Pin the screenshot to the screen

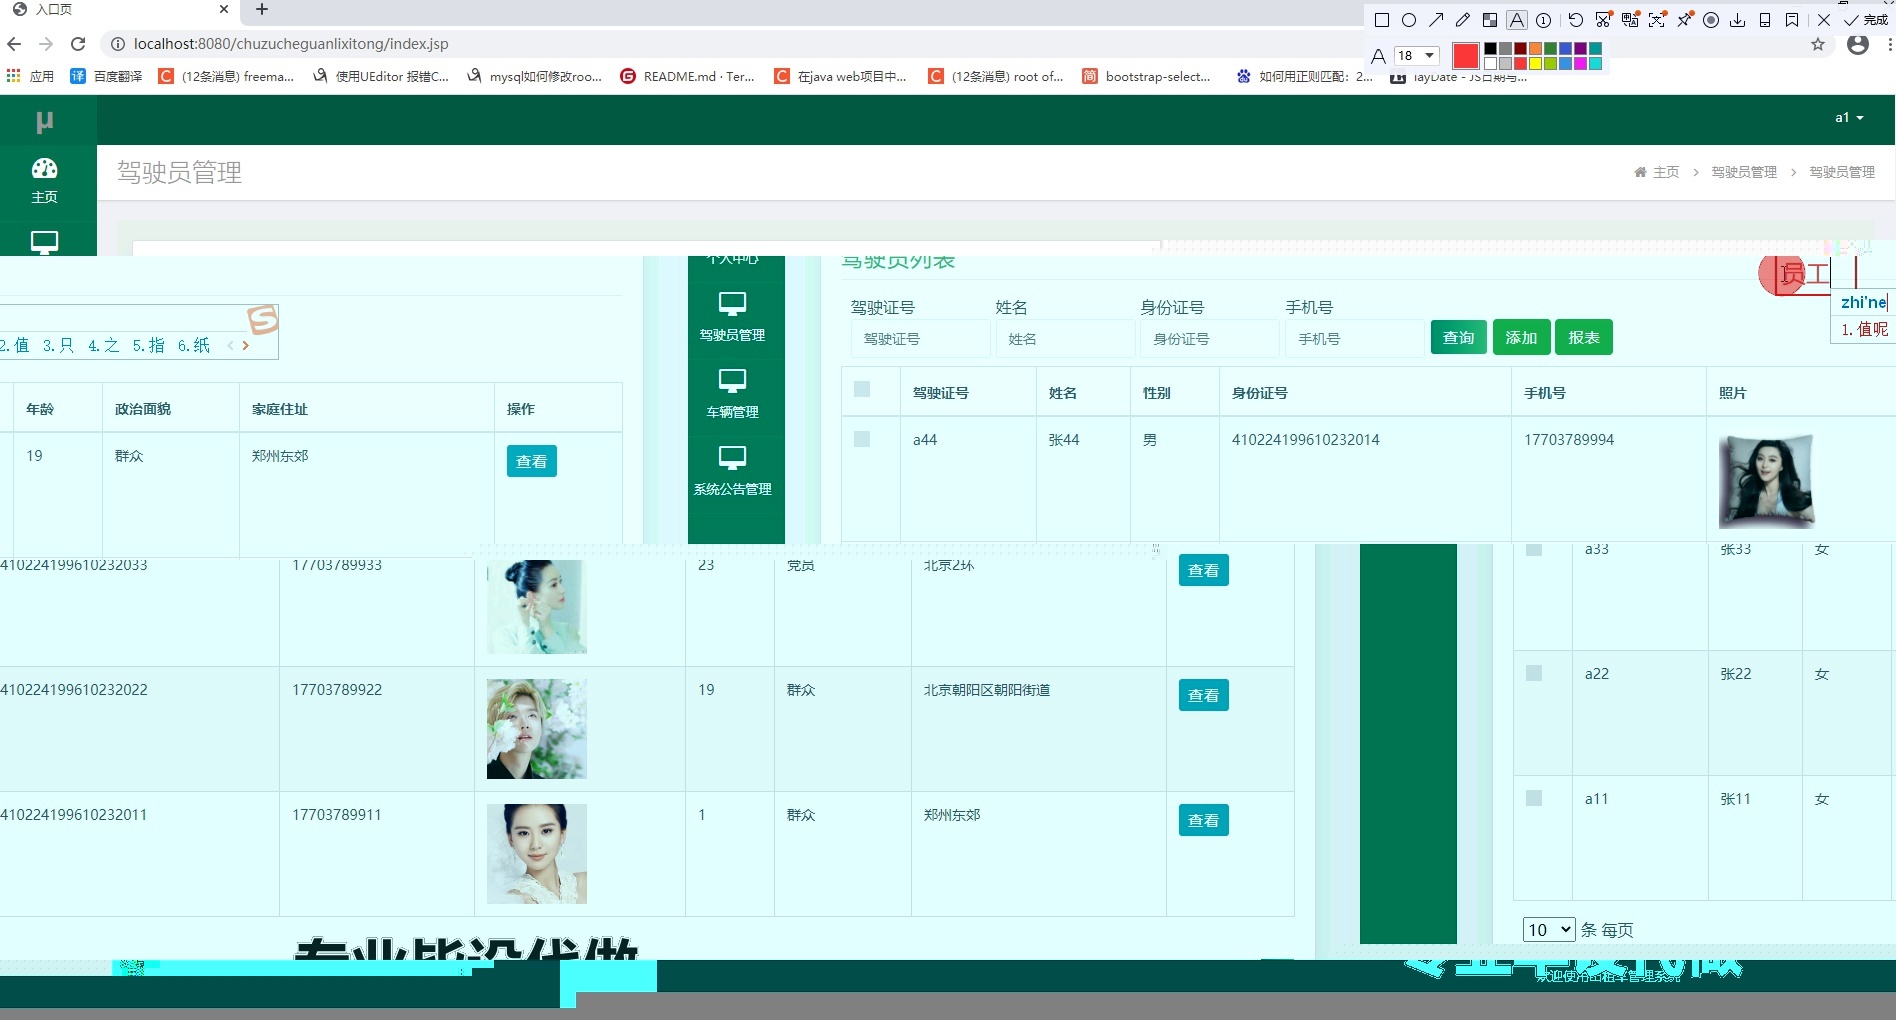click(x=1685, y=20)
